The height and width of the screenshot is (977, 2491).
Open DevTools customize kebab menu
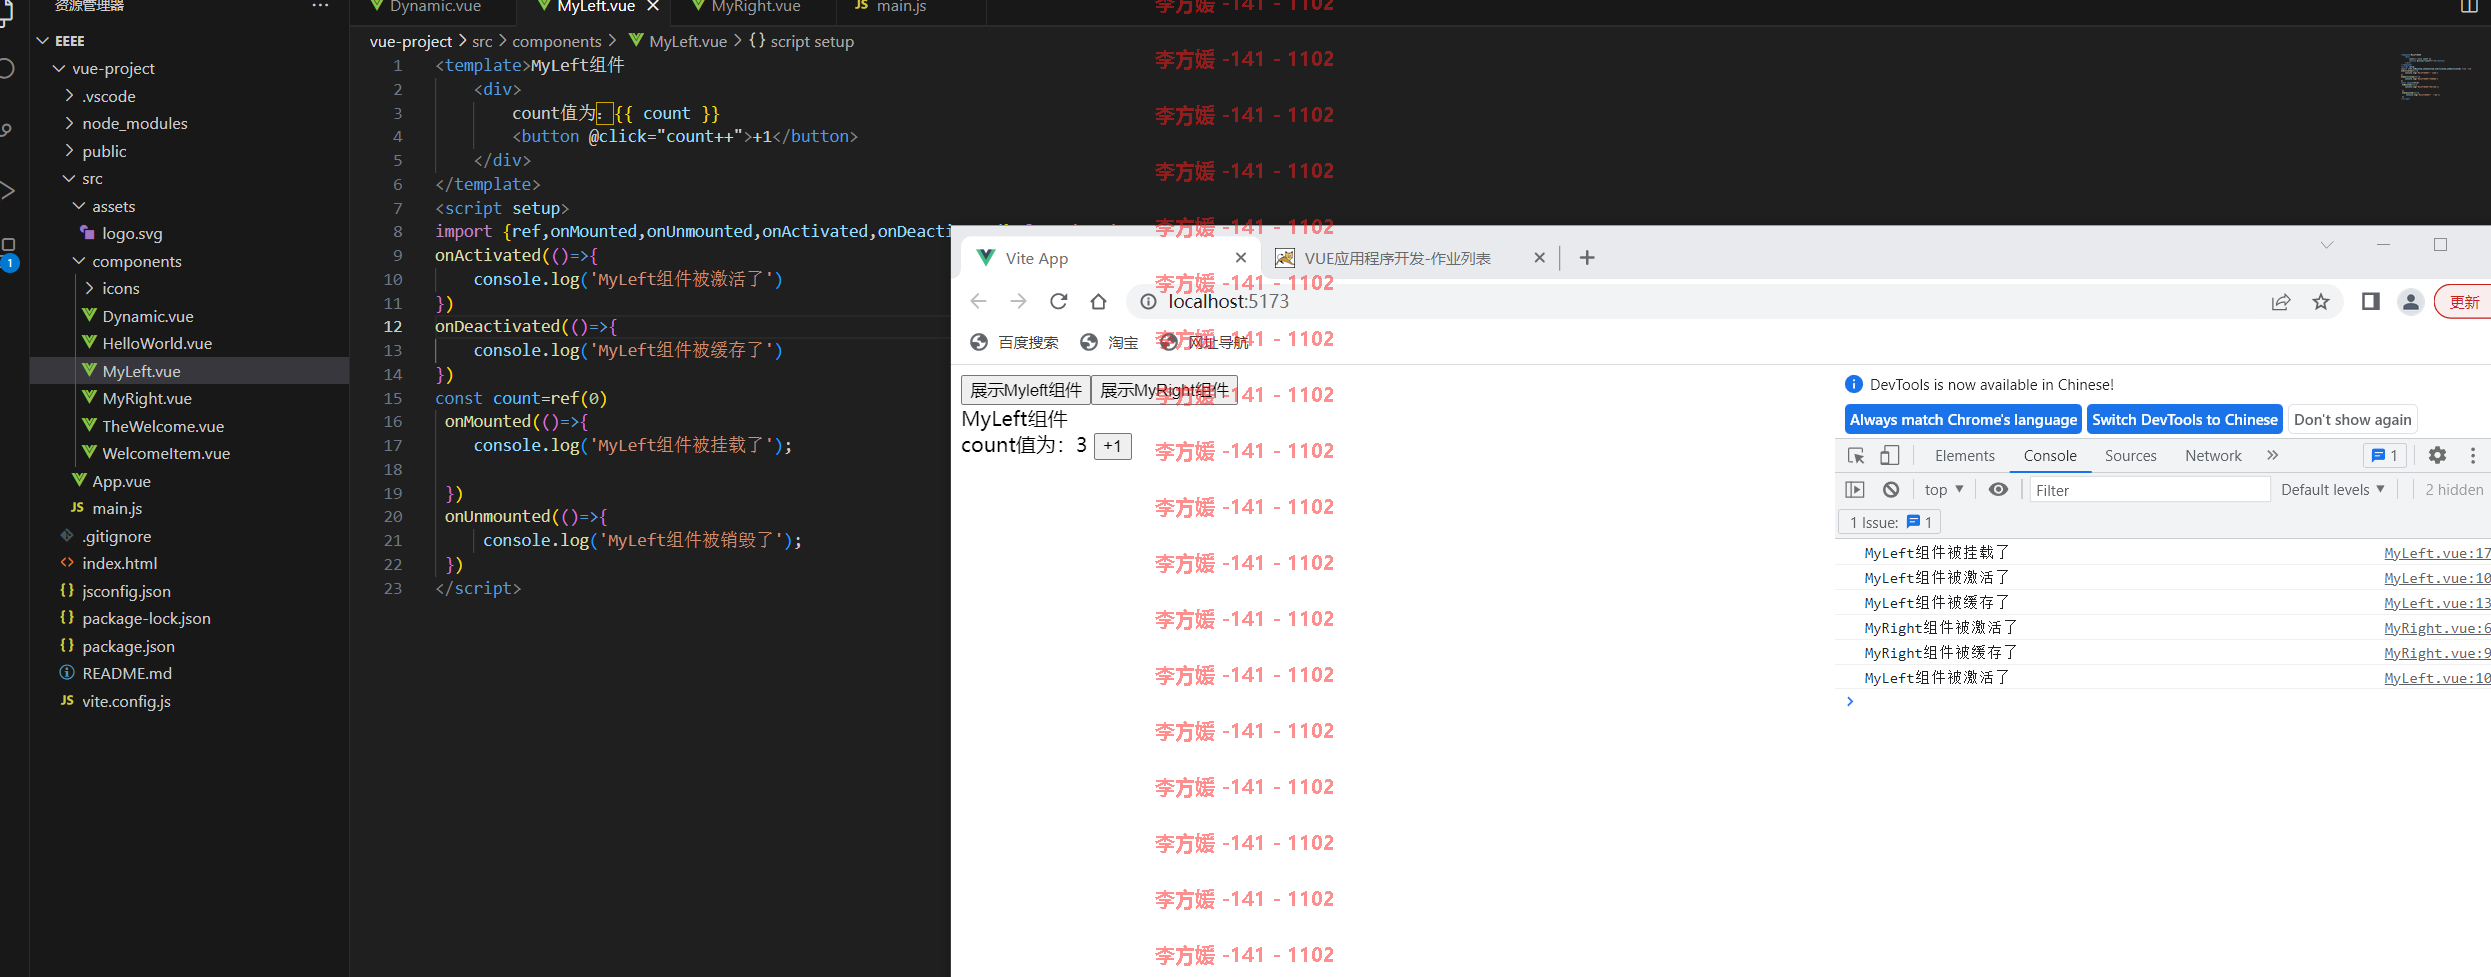2473,455
